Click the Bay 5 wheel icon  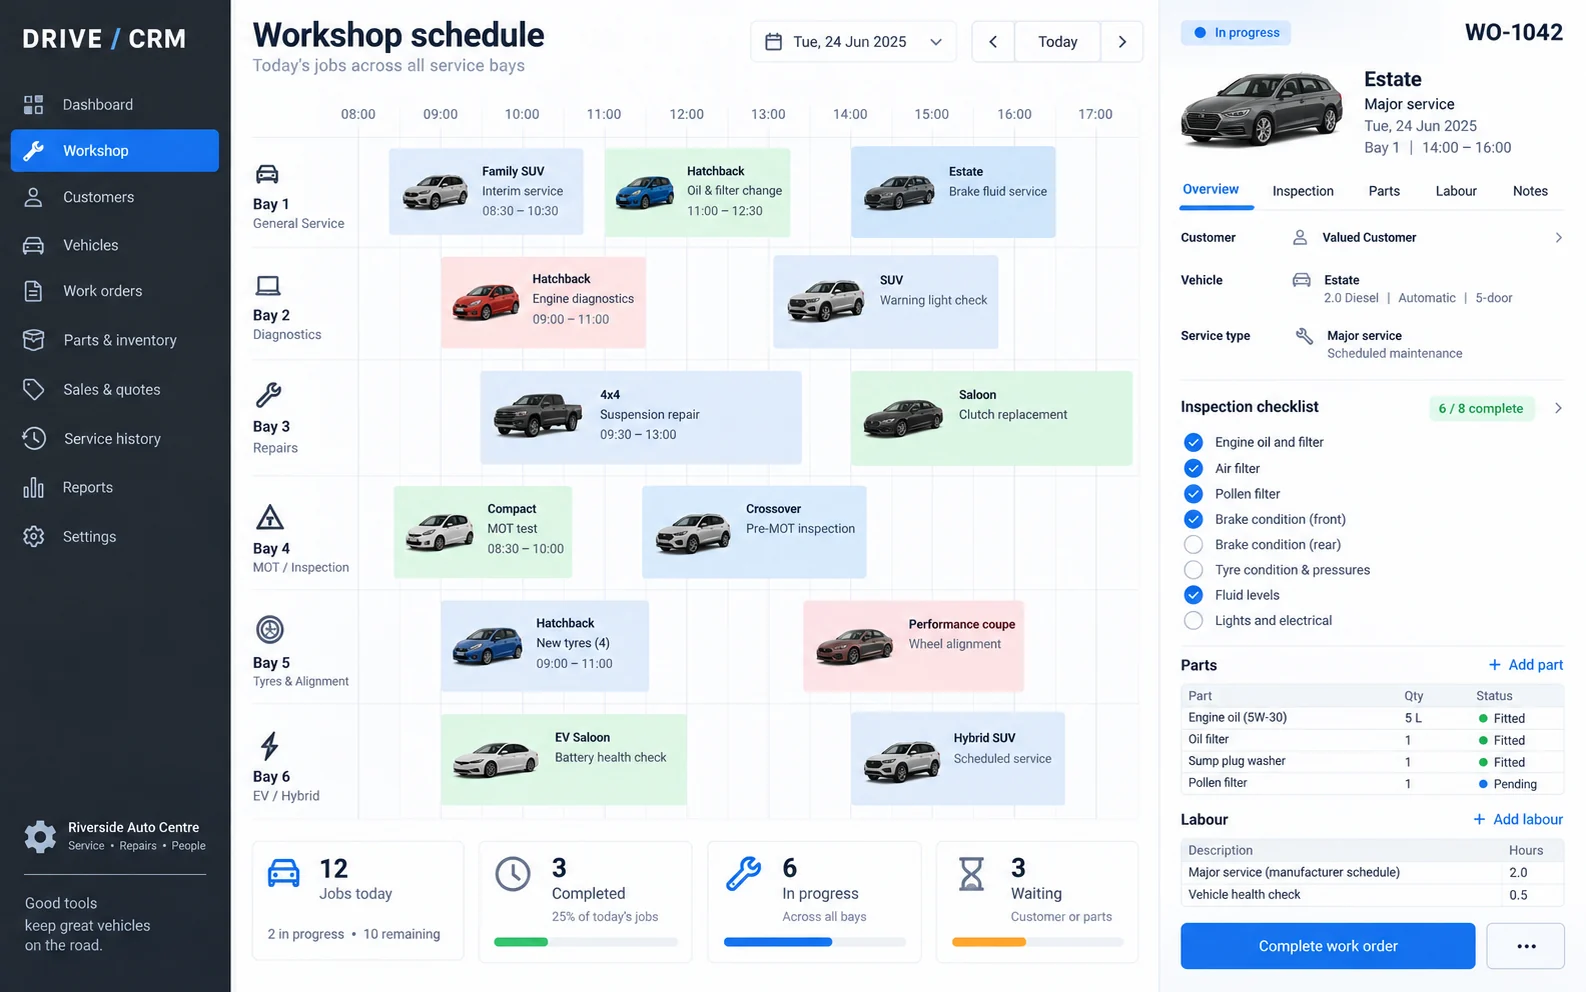pos(270,629)
